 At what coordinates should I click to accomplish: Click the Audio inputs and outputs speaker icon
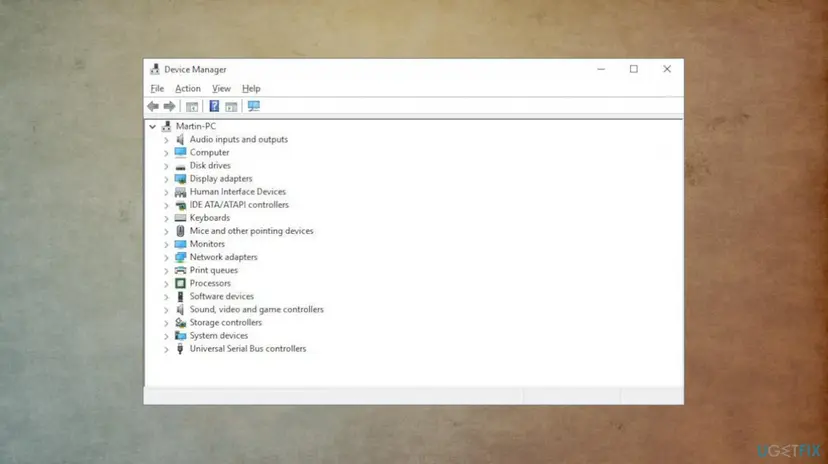click(181, 139)
